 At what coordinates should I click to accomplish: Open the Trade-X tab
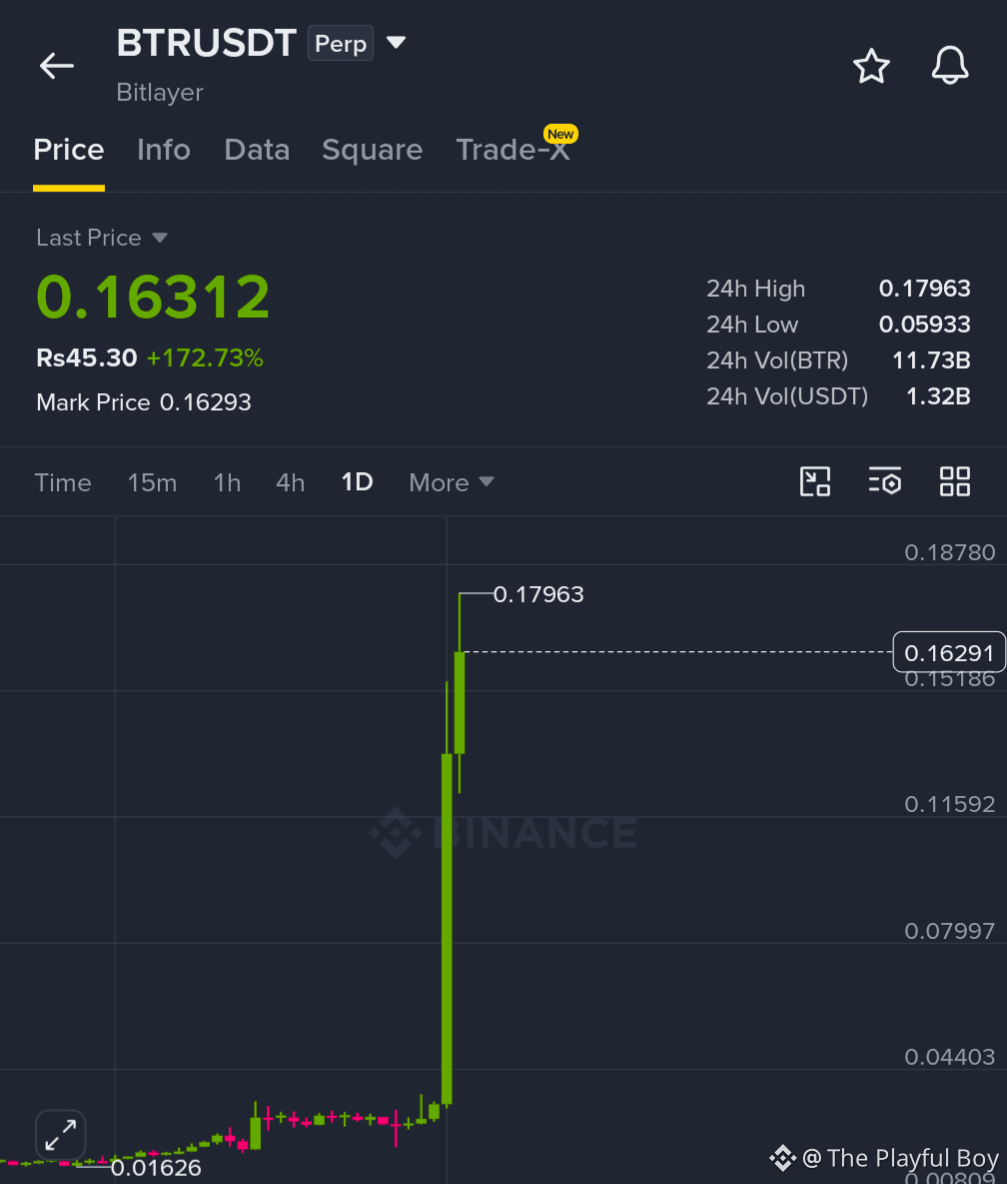[513, 150]
